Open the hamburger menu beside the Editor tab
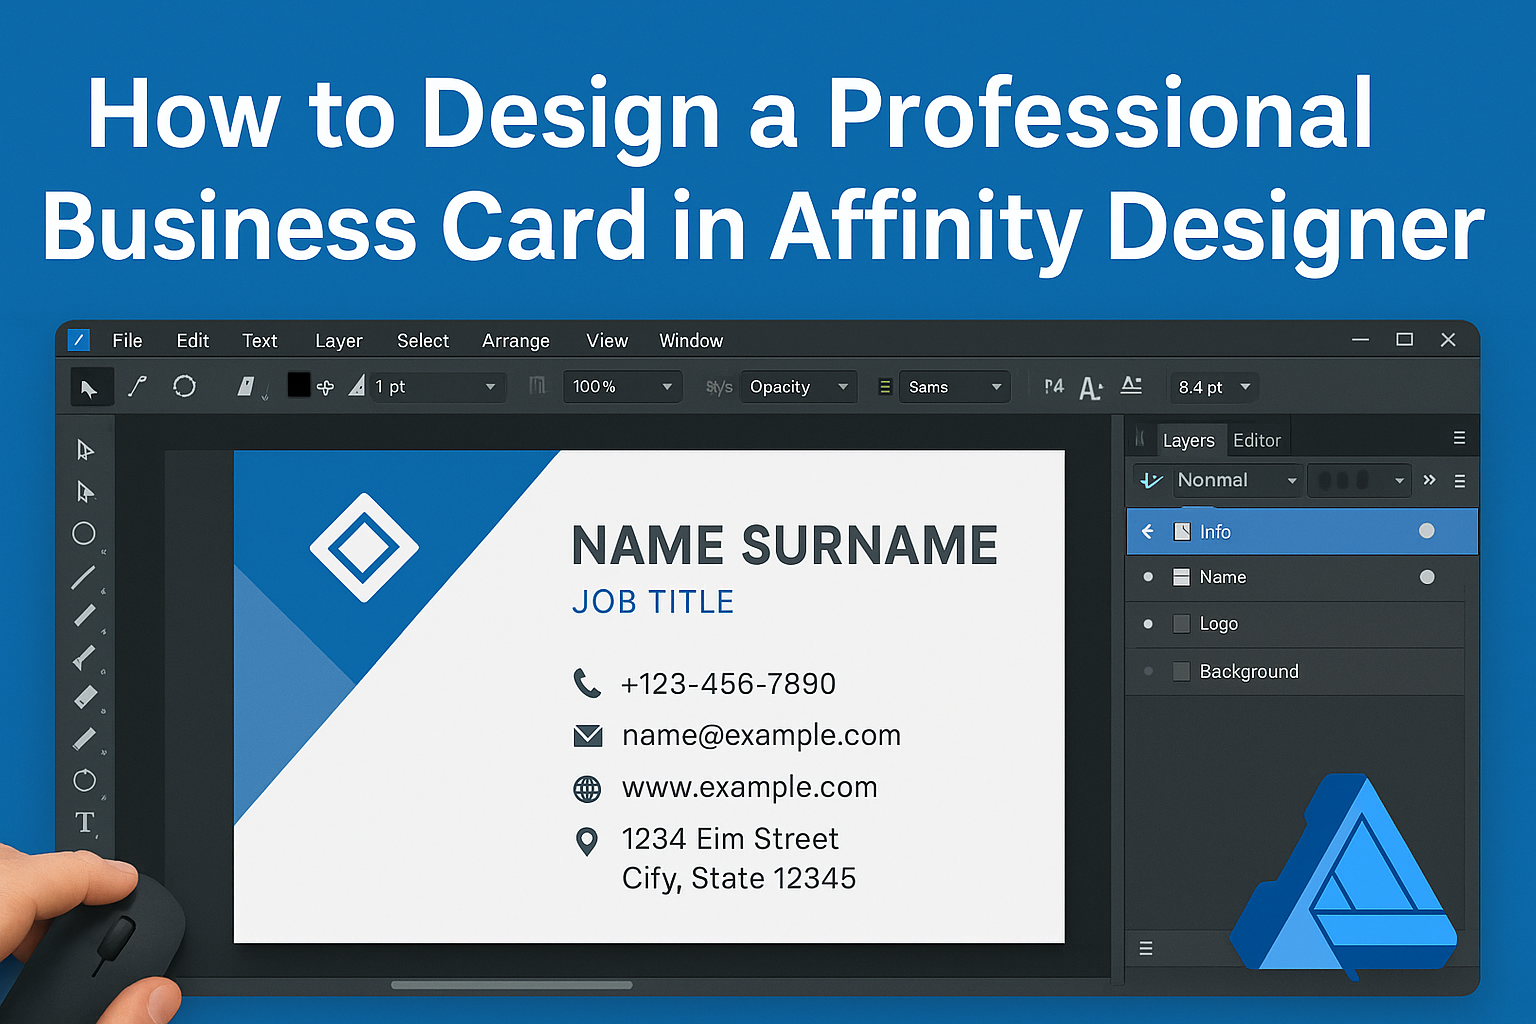The image size is (1536, 1024). point(1459,438)
